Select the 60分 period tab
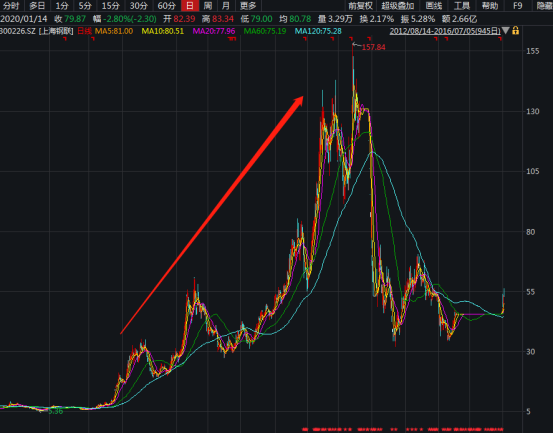This screenshot has width=554, height=434. pyautogui.click(x=166, y=6)
